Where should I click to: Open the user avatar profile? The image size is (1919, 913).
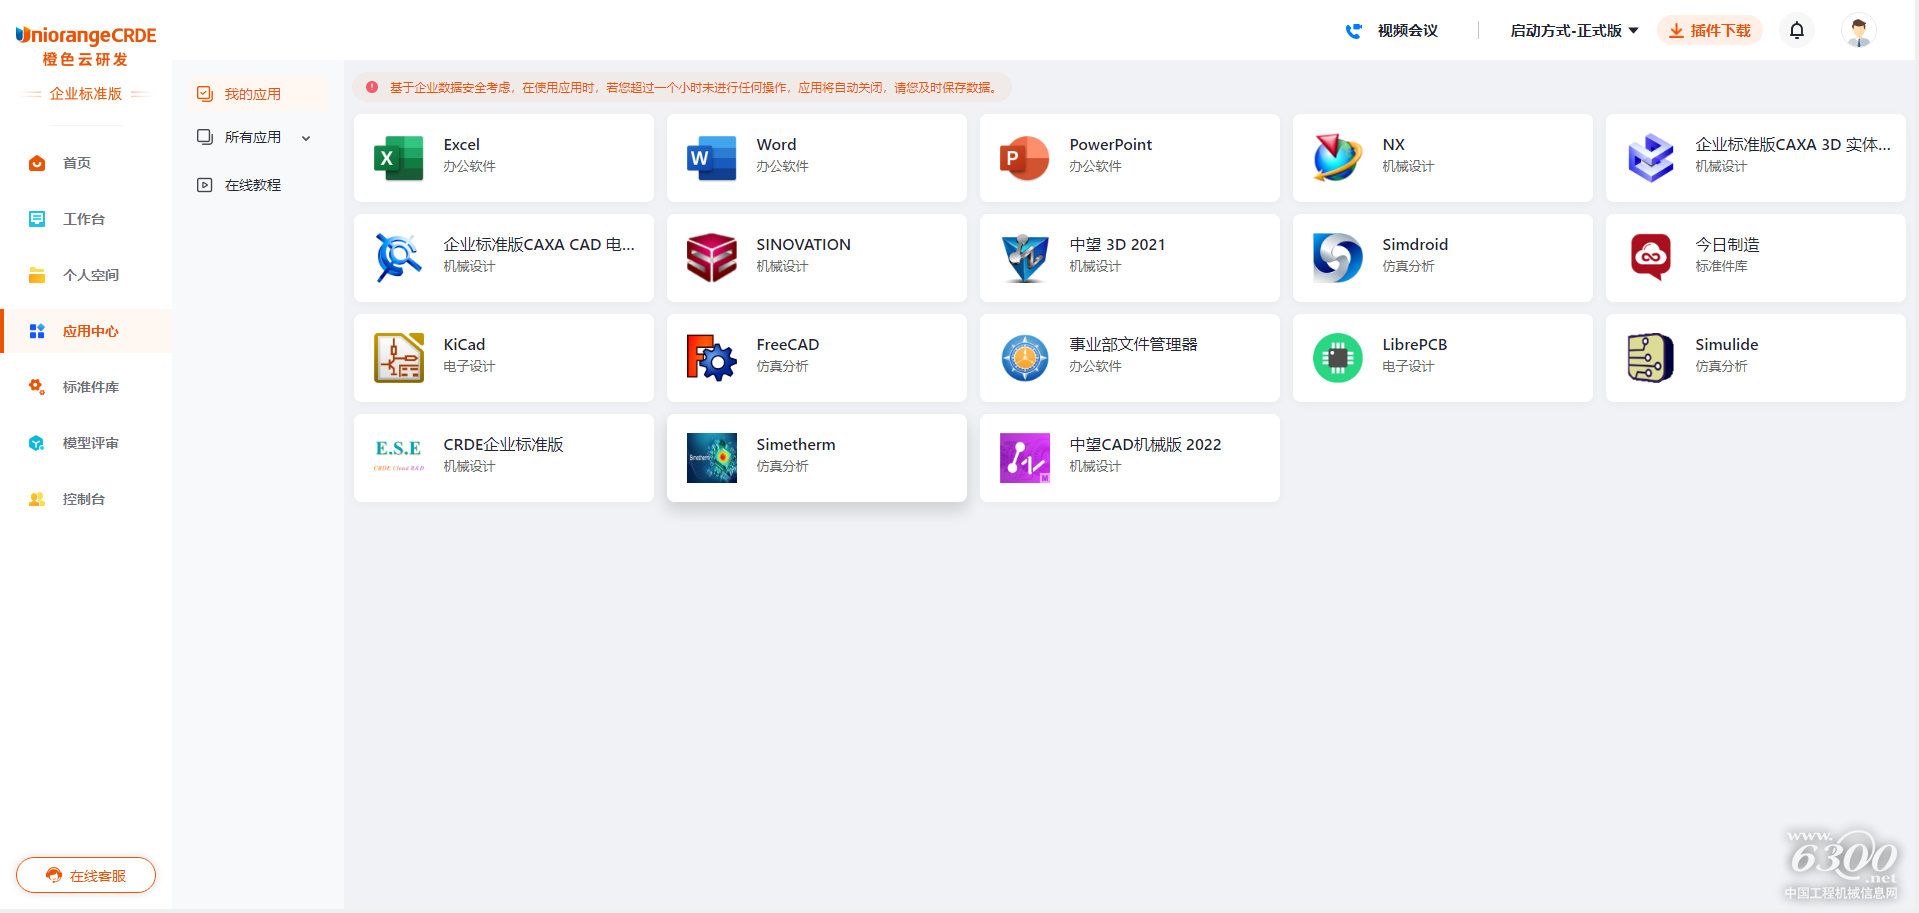[1858, 31]
